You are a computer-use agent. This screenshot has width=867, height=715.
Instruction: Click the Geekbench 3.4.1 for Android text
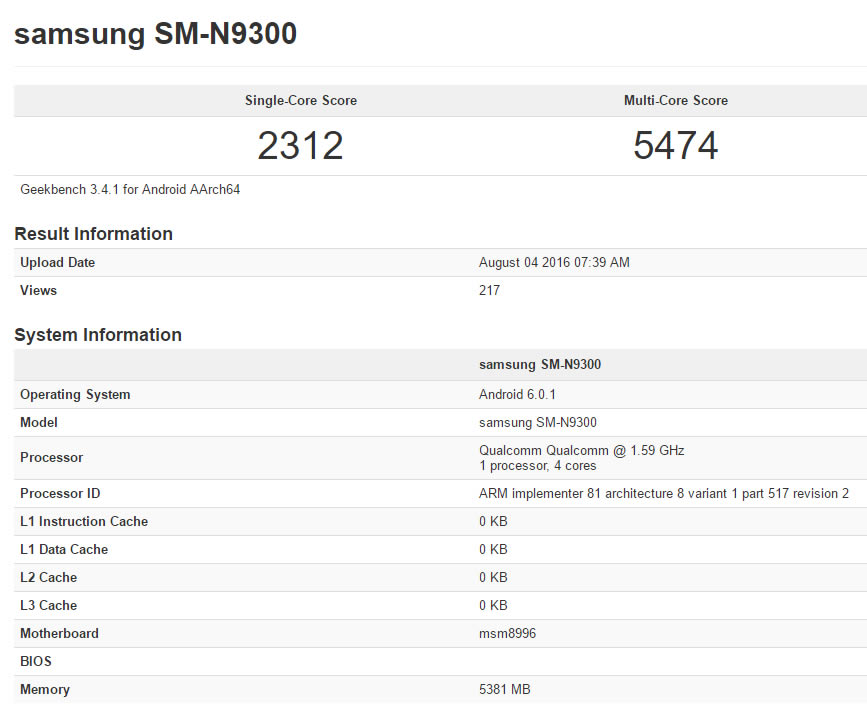(130, 189)
